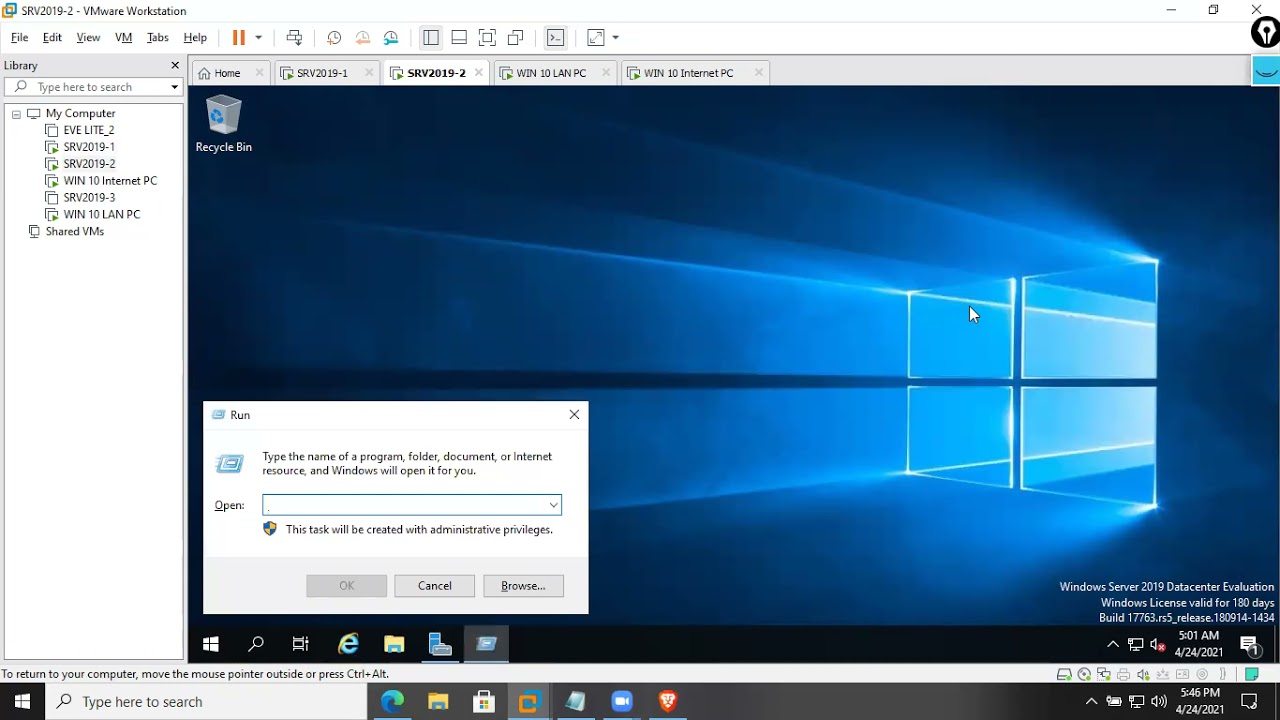Screen dimensions: 1280x720
Task: Select Shared VMs in the library
Action: pyautogui.click(x=66, y=232)
